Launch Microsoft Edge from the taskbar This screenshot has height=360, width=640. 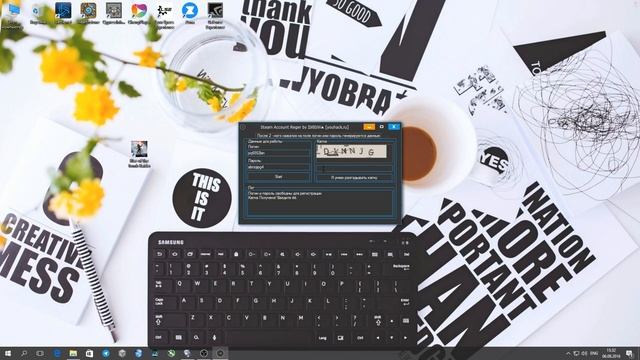(57, 353)
